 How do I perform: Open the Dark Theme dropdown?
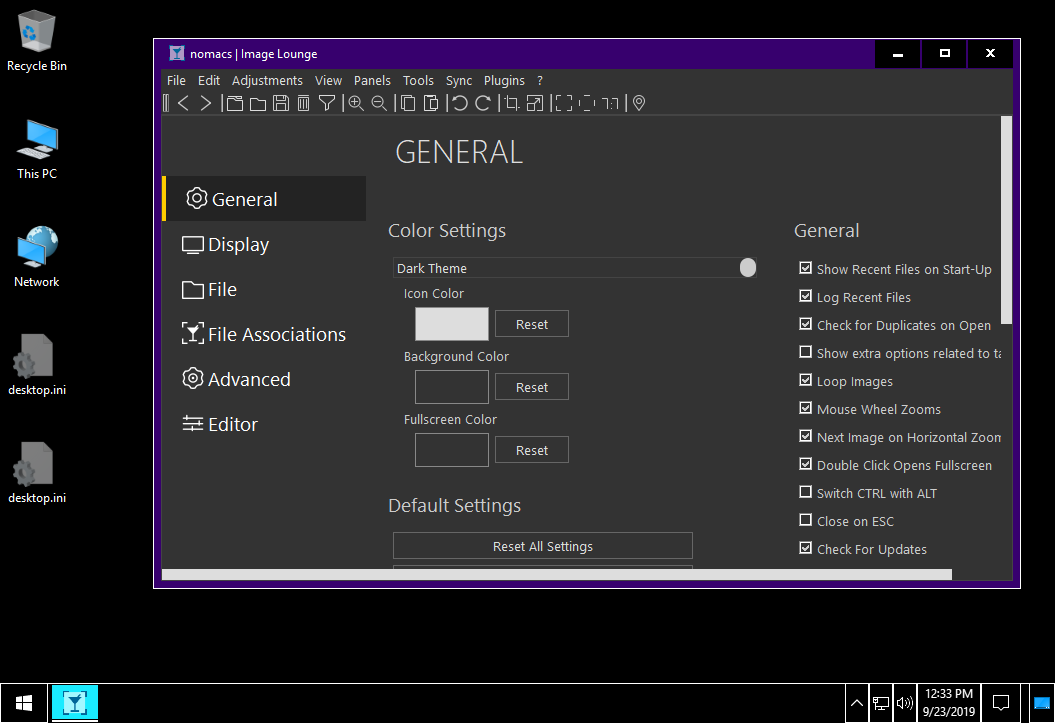click(575, 268)
